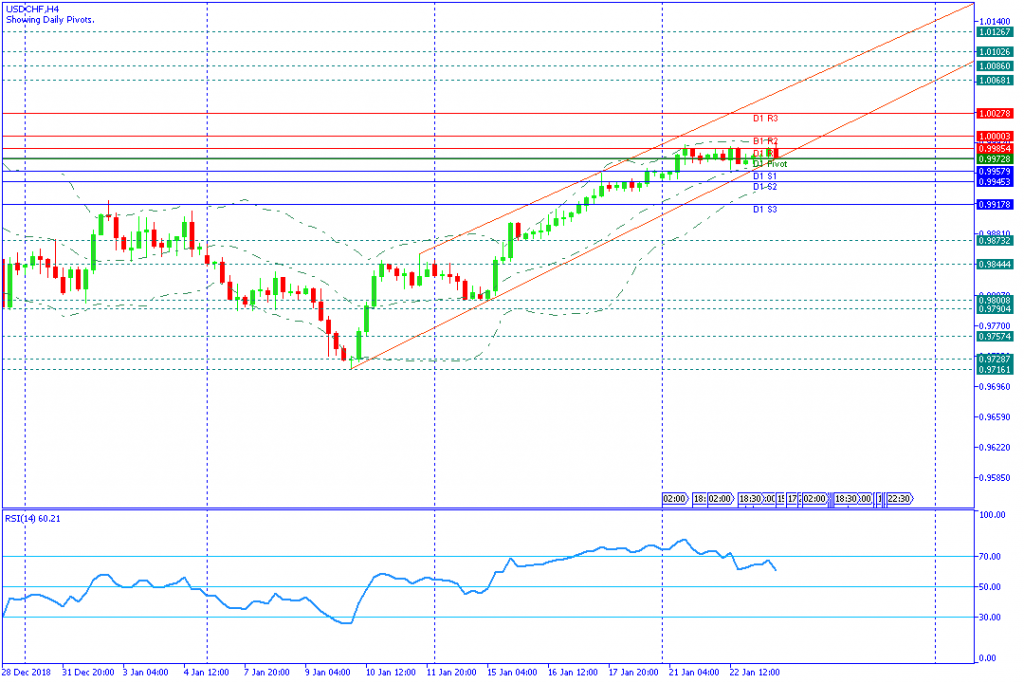Screen dimensions: 1024x683
Task: Click the teal 1.01267 price tag
Action: pyautogui.click(x=995, y=32)
